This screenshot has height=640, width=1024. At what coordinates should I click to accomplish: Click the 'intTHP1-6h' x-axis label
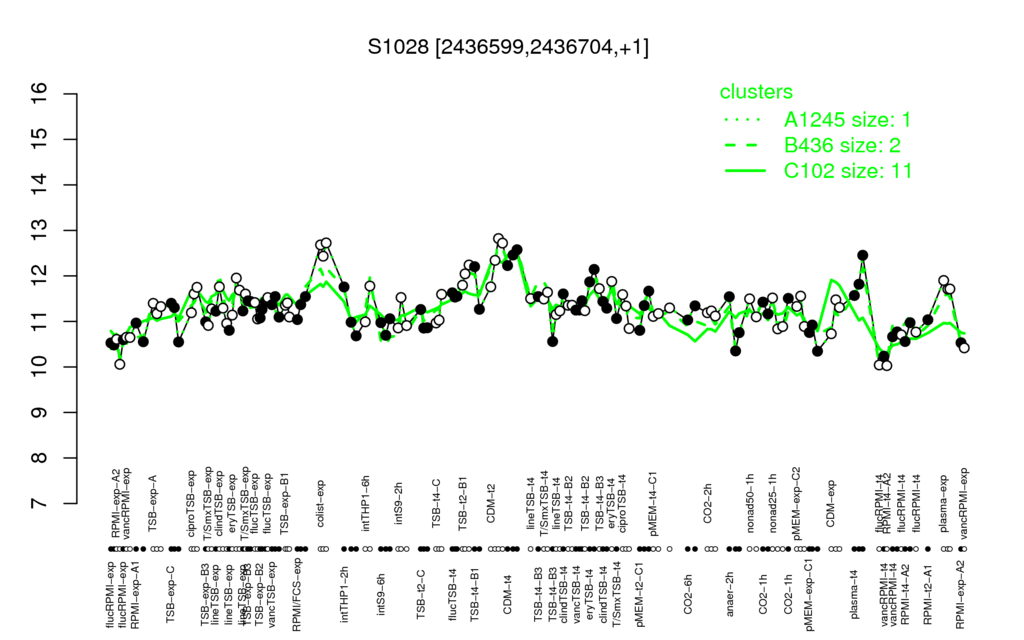[x=366, y=505]
